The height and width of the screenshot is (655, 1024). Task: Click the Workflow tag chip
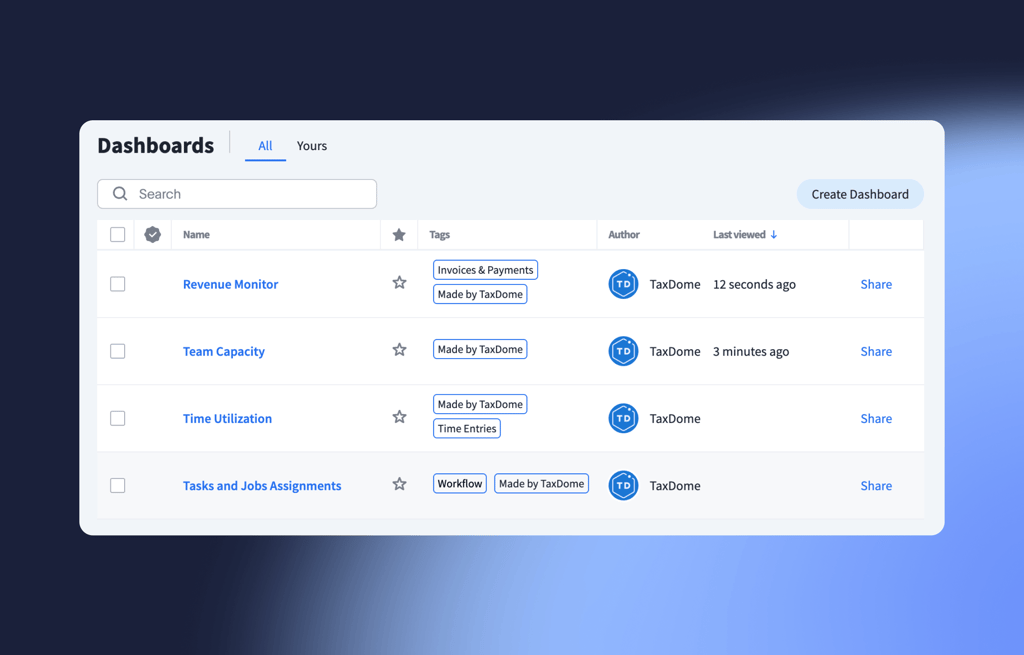460,484
